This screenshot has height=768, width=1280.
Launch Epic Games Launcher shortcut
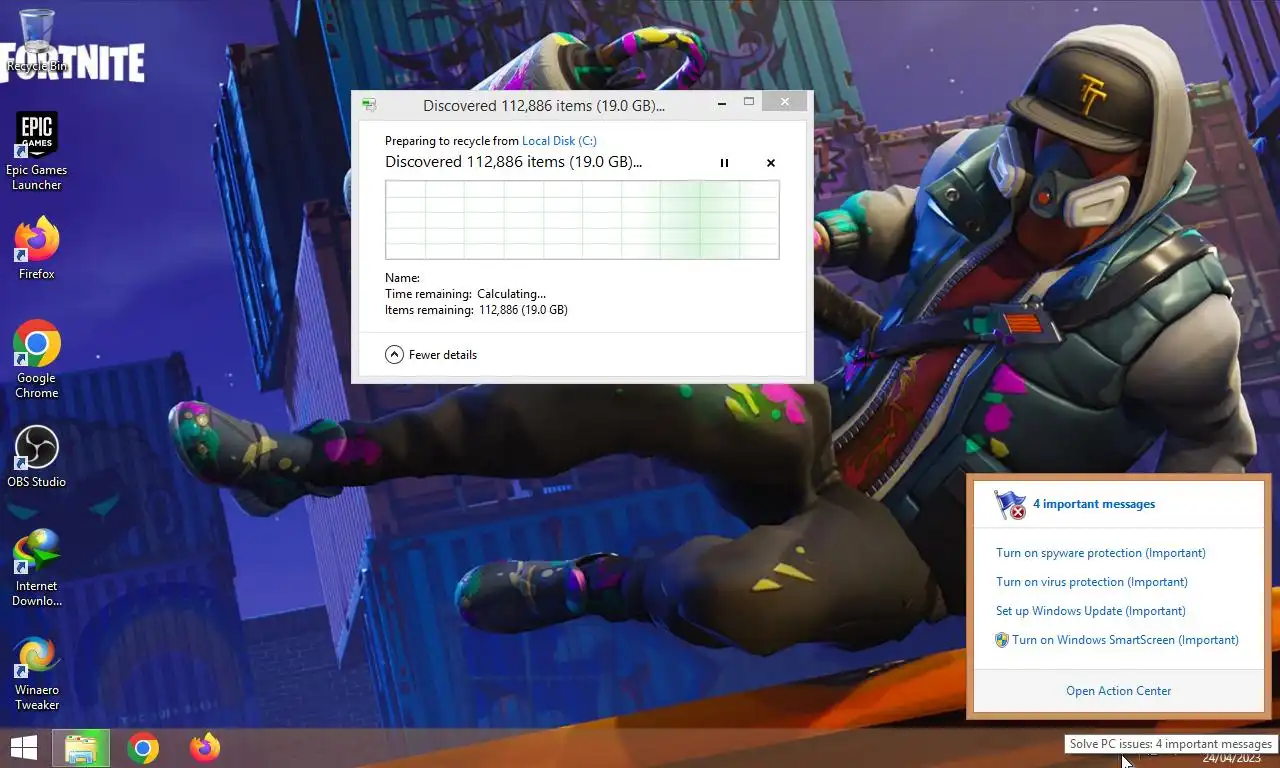click(x=36, y=151)
